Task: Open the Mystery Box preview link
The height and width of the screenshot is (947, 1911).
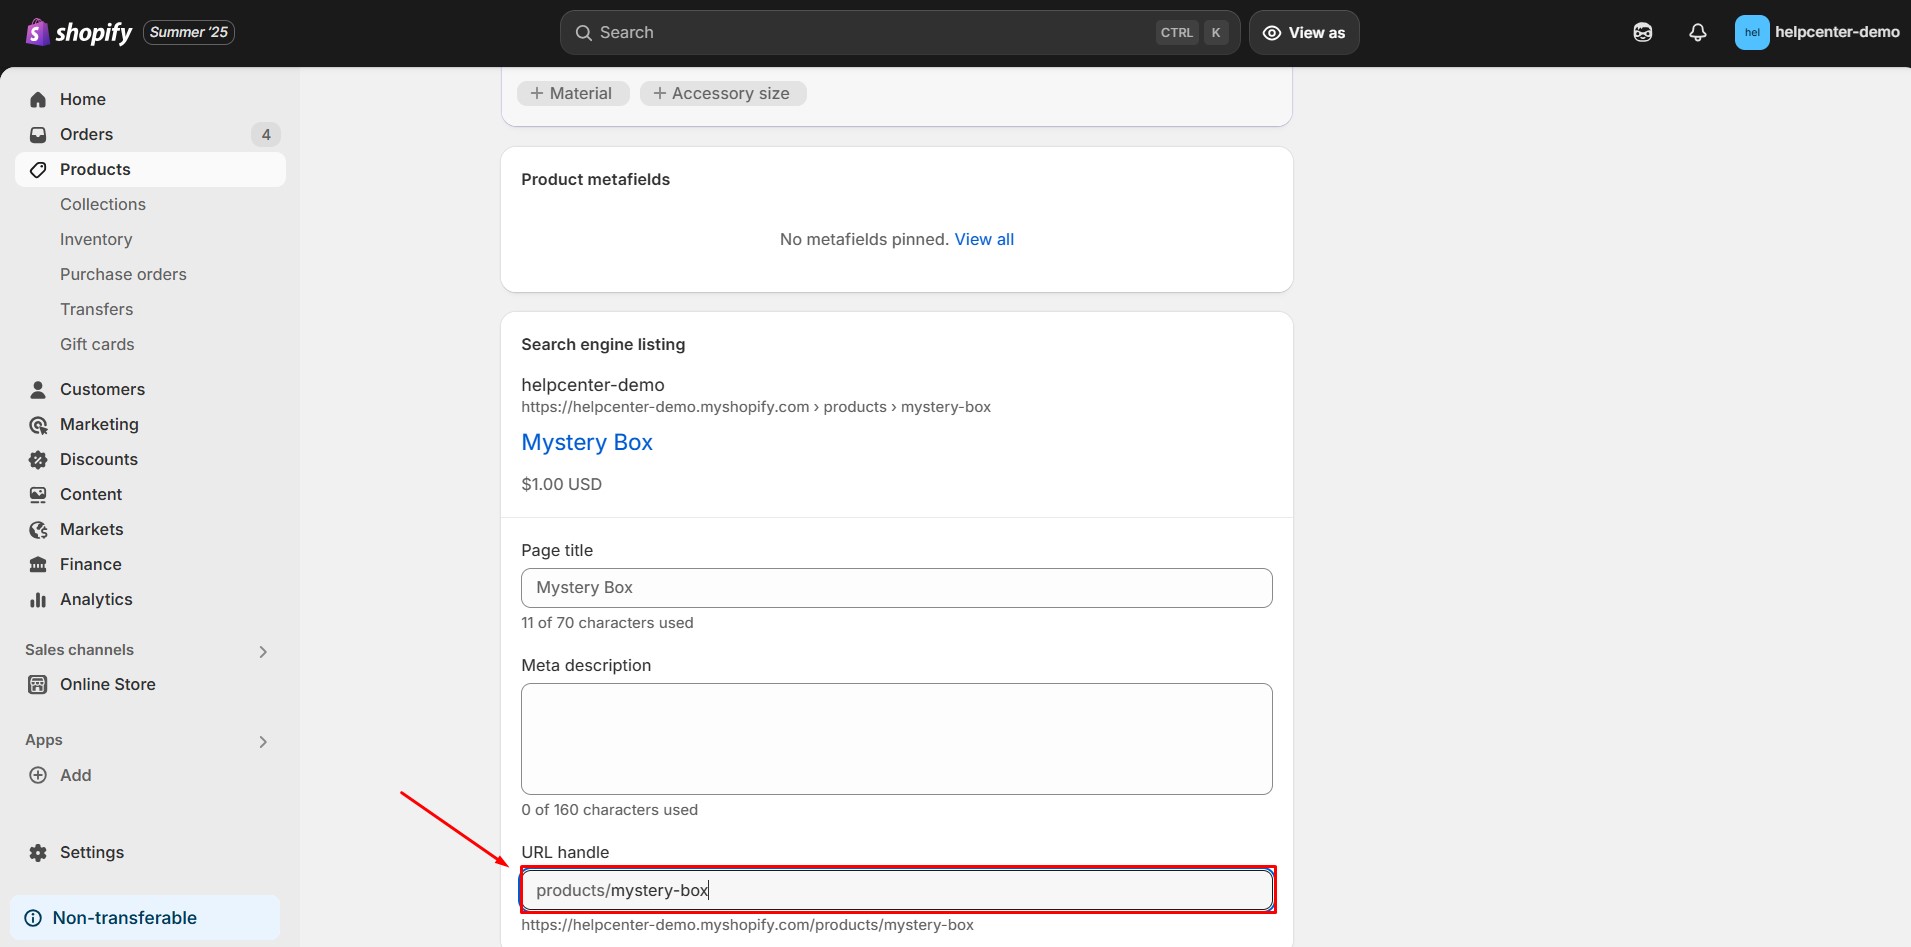Action: pyautogui.click(x=587, y=442)
